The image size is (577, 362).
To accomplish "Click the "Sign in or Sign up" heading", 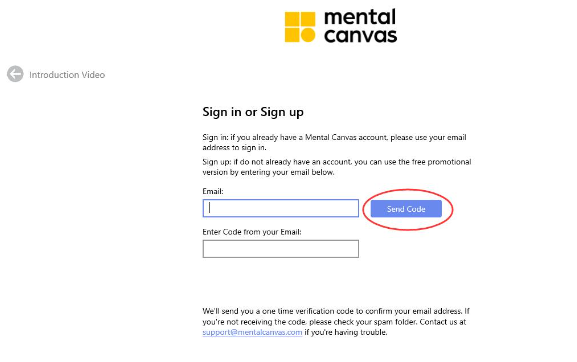I will [x=253, y=112].
